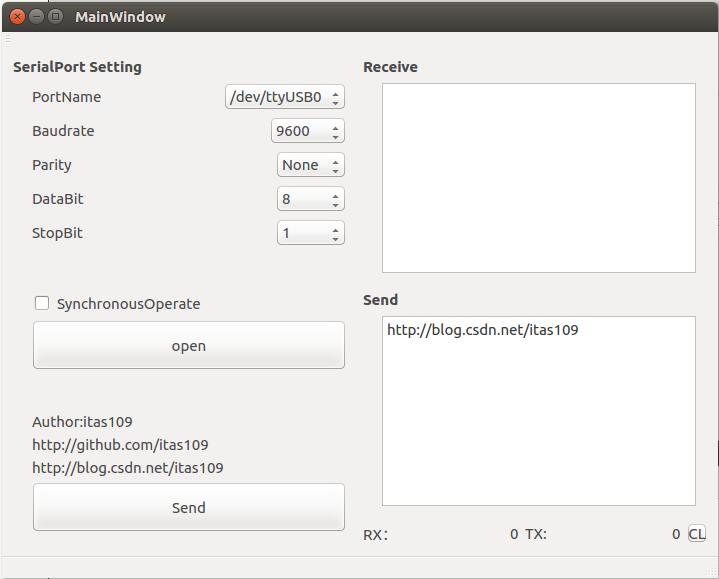This screenshot has width=719, height=579.
Task: Click the Baudrate label
Action: coord(63,131)
